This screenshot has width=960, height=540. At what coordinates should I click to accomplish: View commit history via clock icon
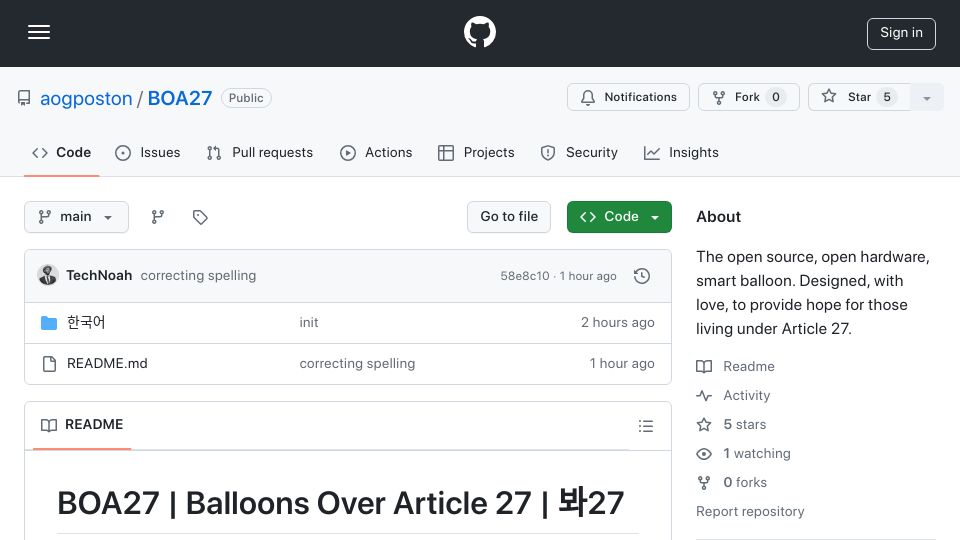tap(642, 276)
